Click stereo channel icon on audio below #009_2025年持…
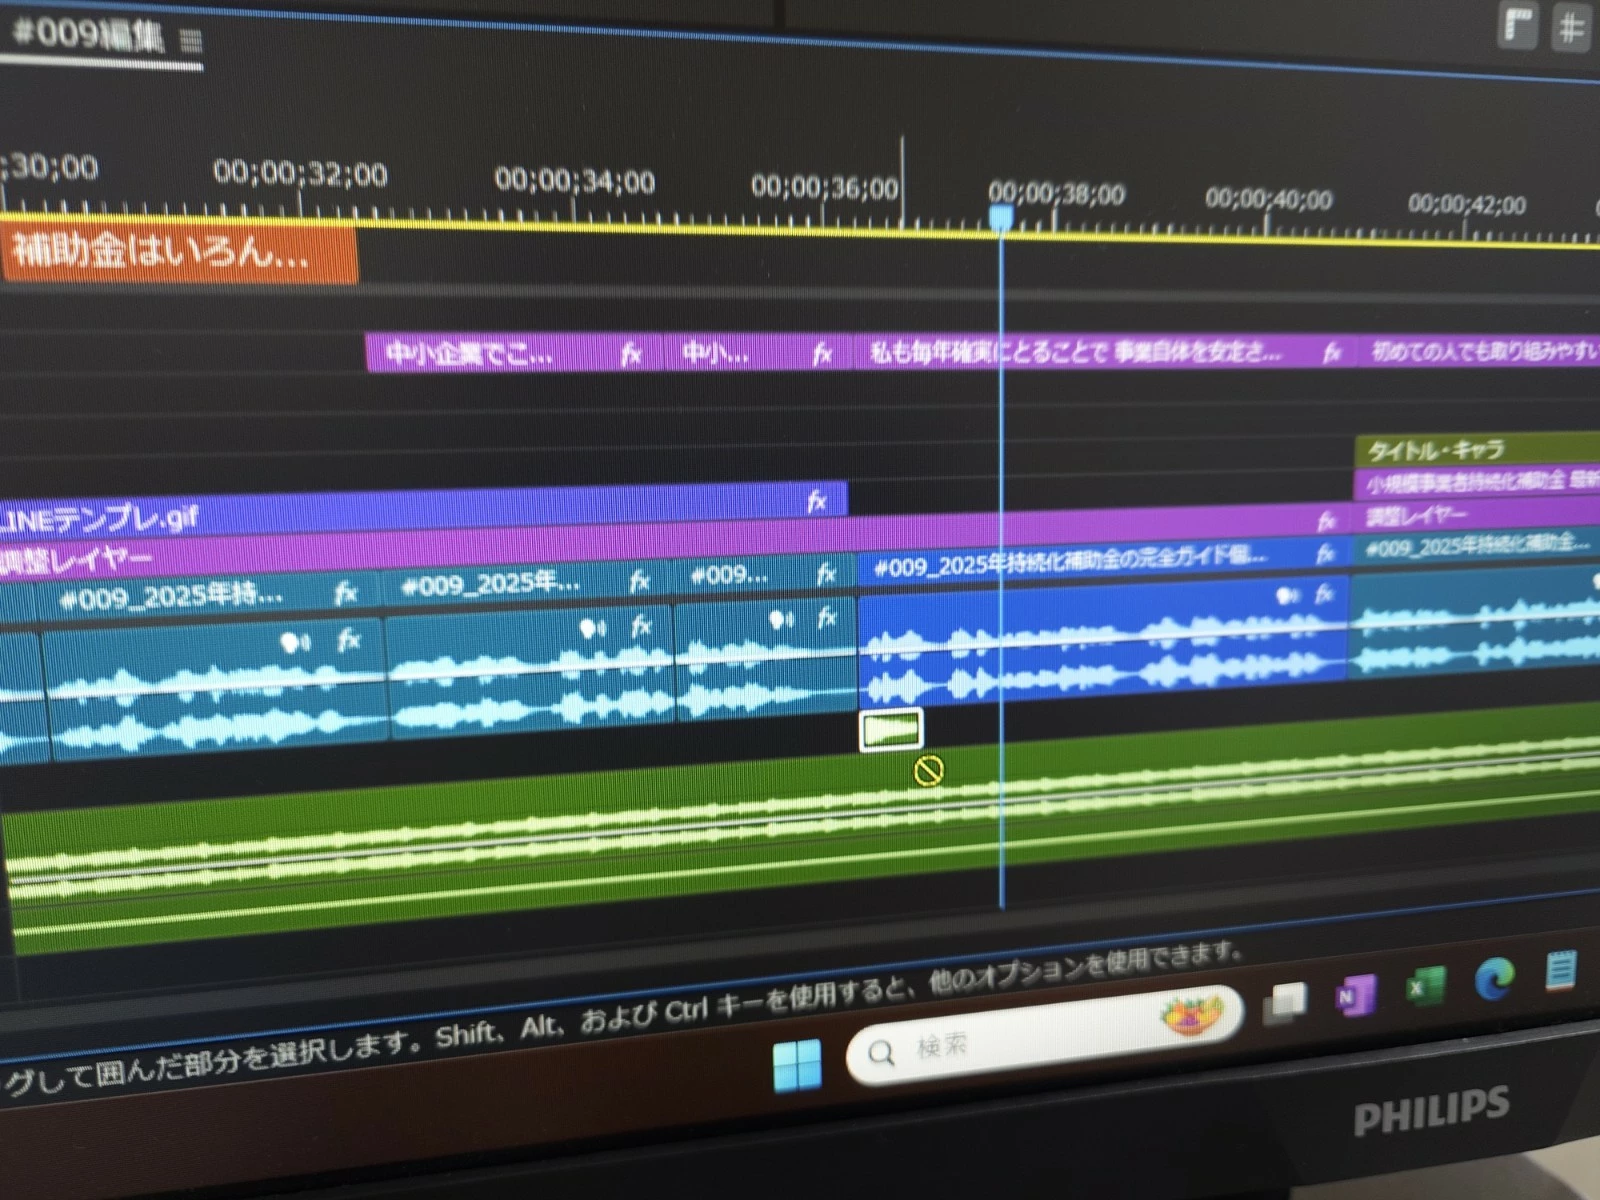The height and width of the screenshot is (1200, 1600). click(x=296, y=643)
